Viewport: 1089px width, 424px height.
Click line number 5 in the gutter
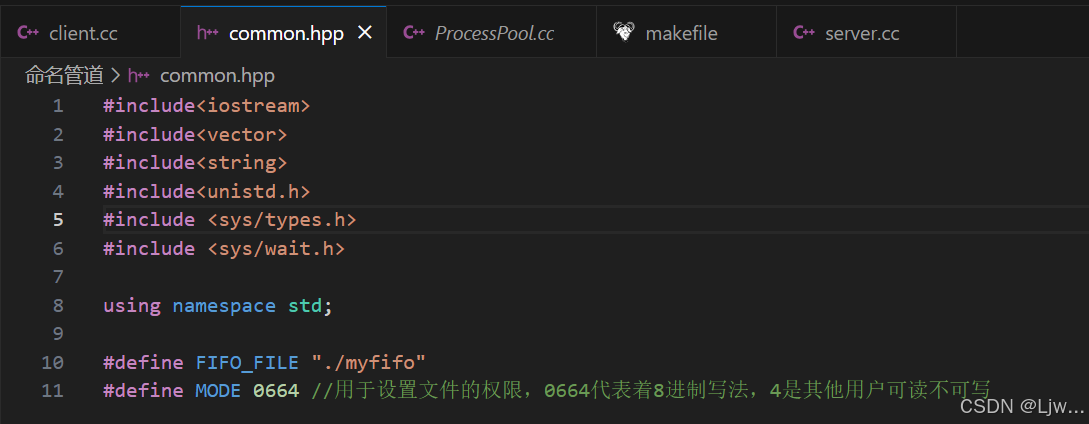pos(58,220)
